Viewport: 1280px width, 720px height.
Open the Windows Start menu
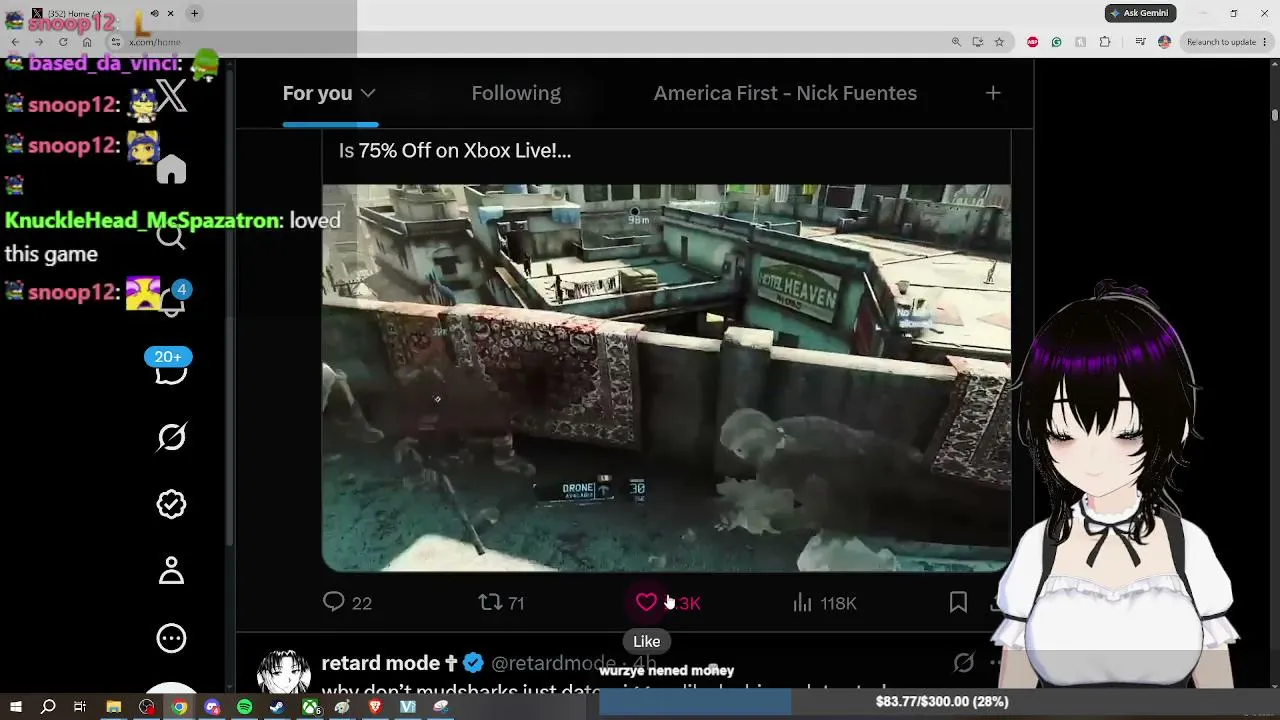click(x=15, y=707)
